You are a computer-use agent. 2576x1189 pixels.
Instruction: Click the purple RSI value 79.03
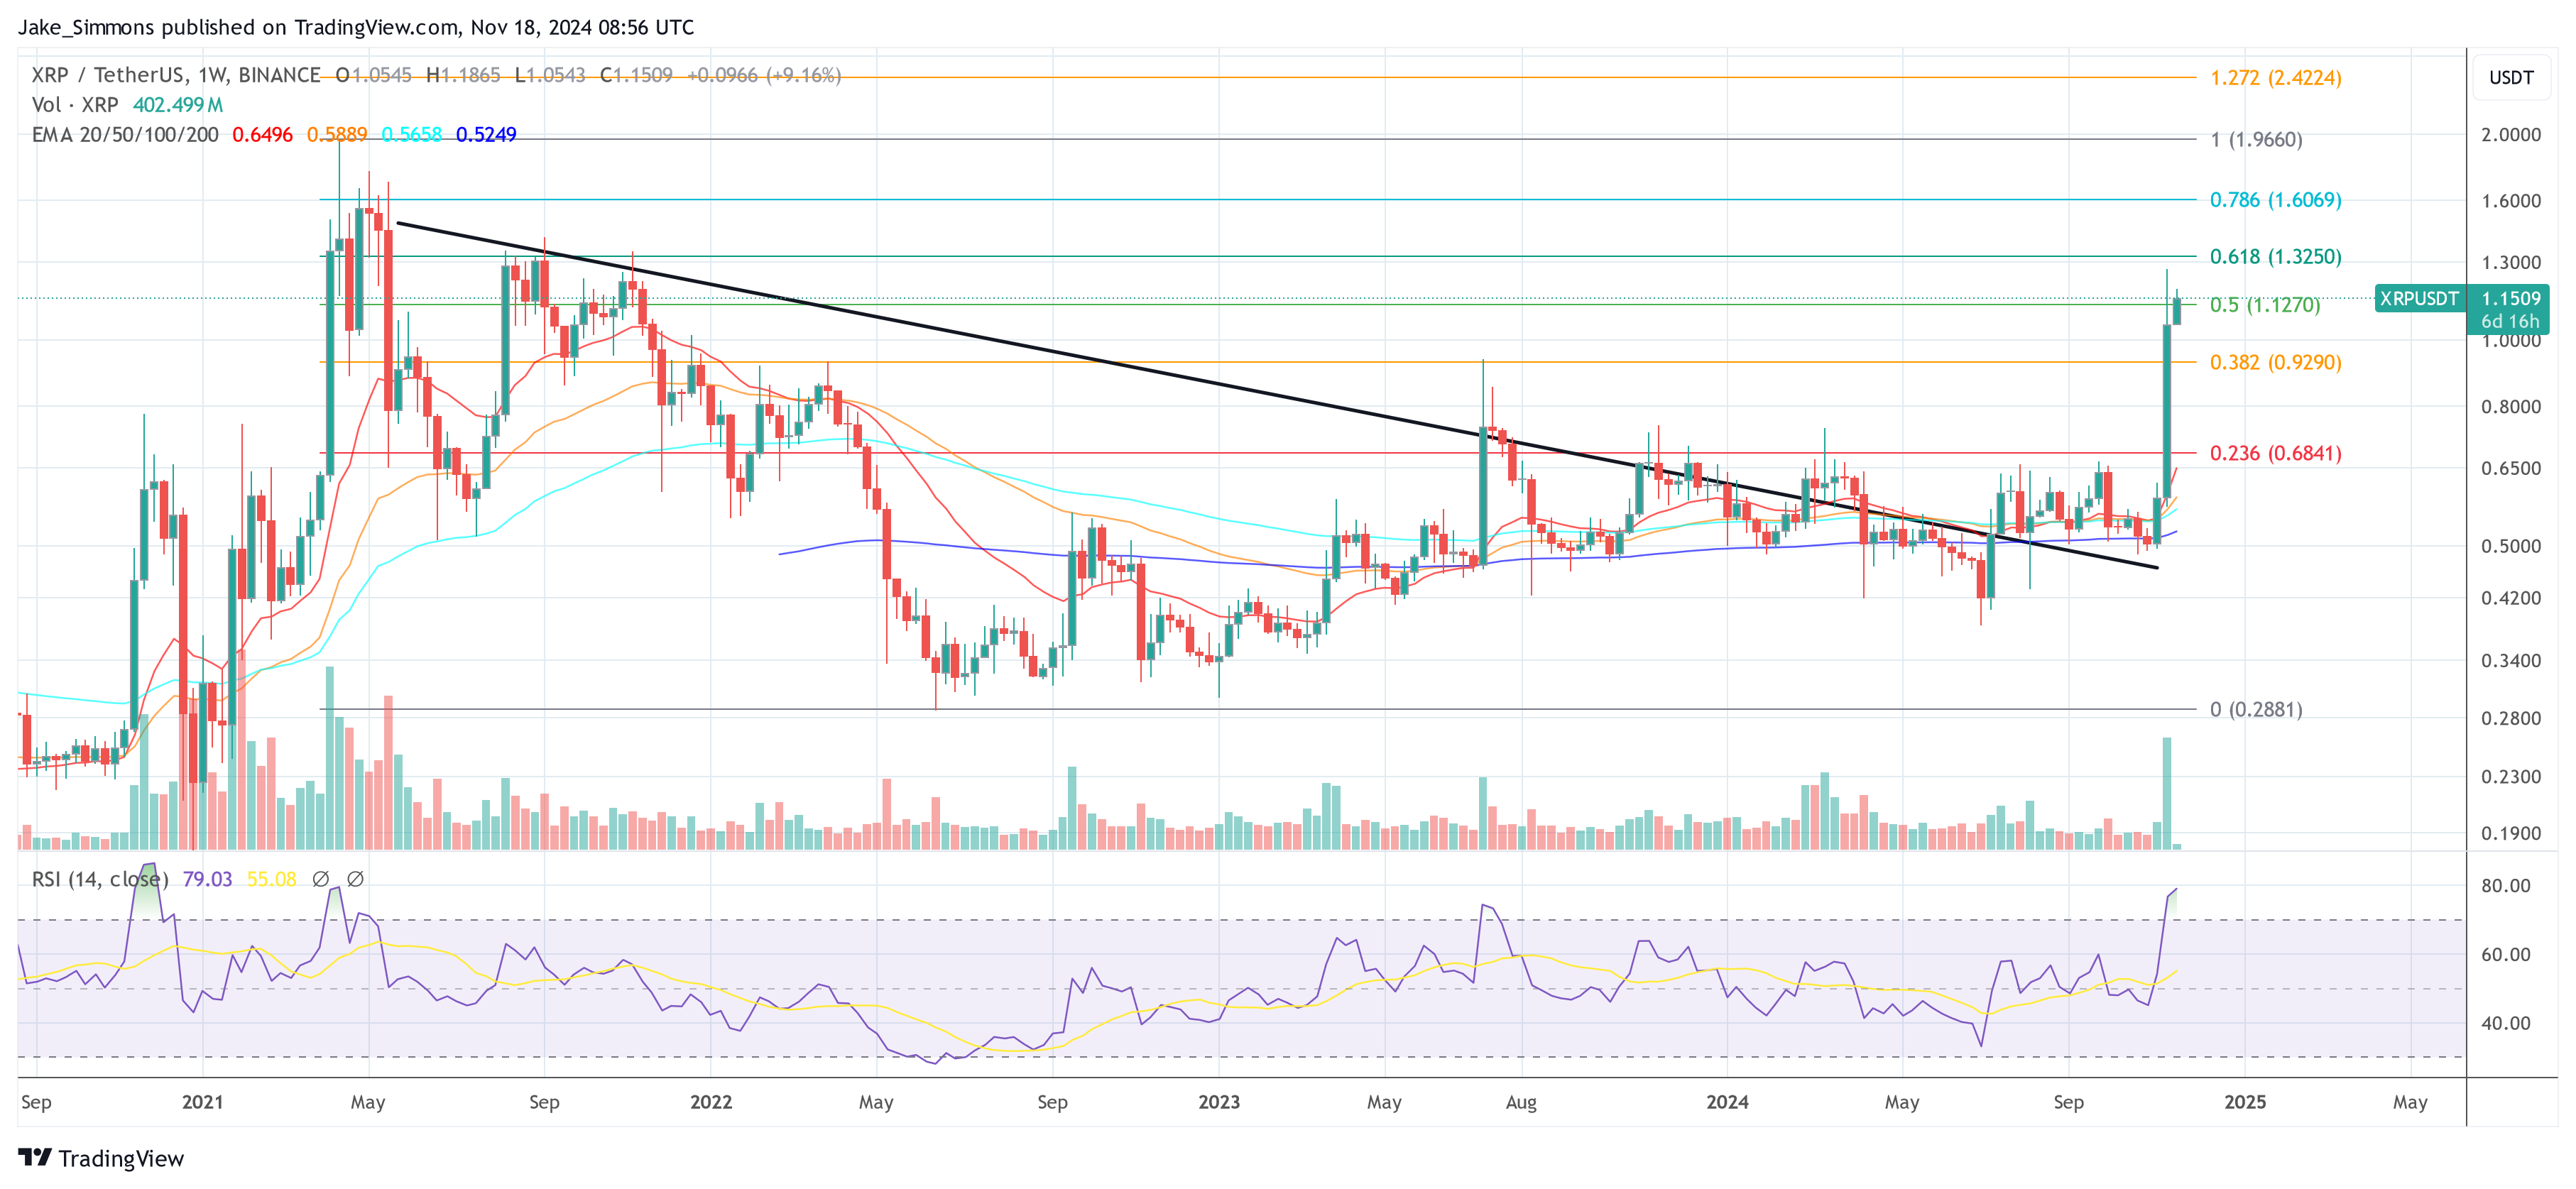click(207, 879)
